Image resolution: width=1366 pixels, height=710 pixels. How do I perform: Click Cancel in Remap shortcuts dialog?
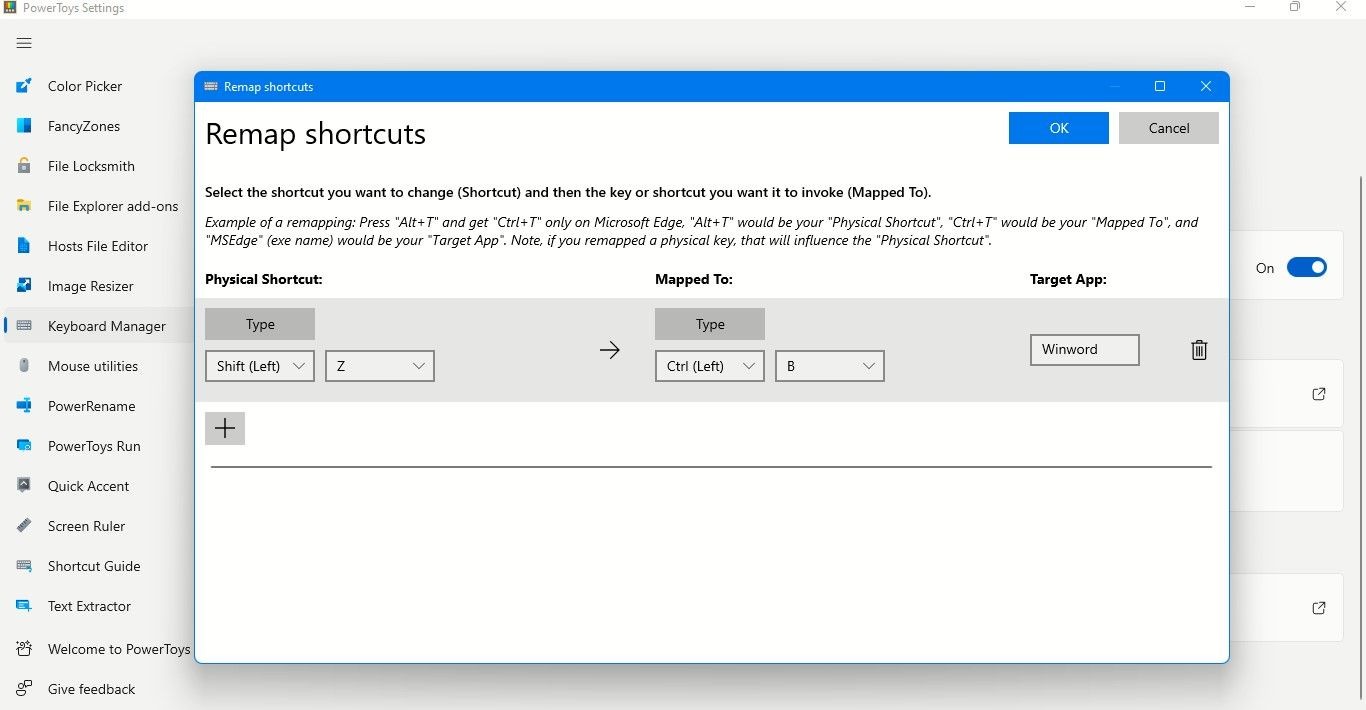coord(1169,128)
